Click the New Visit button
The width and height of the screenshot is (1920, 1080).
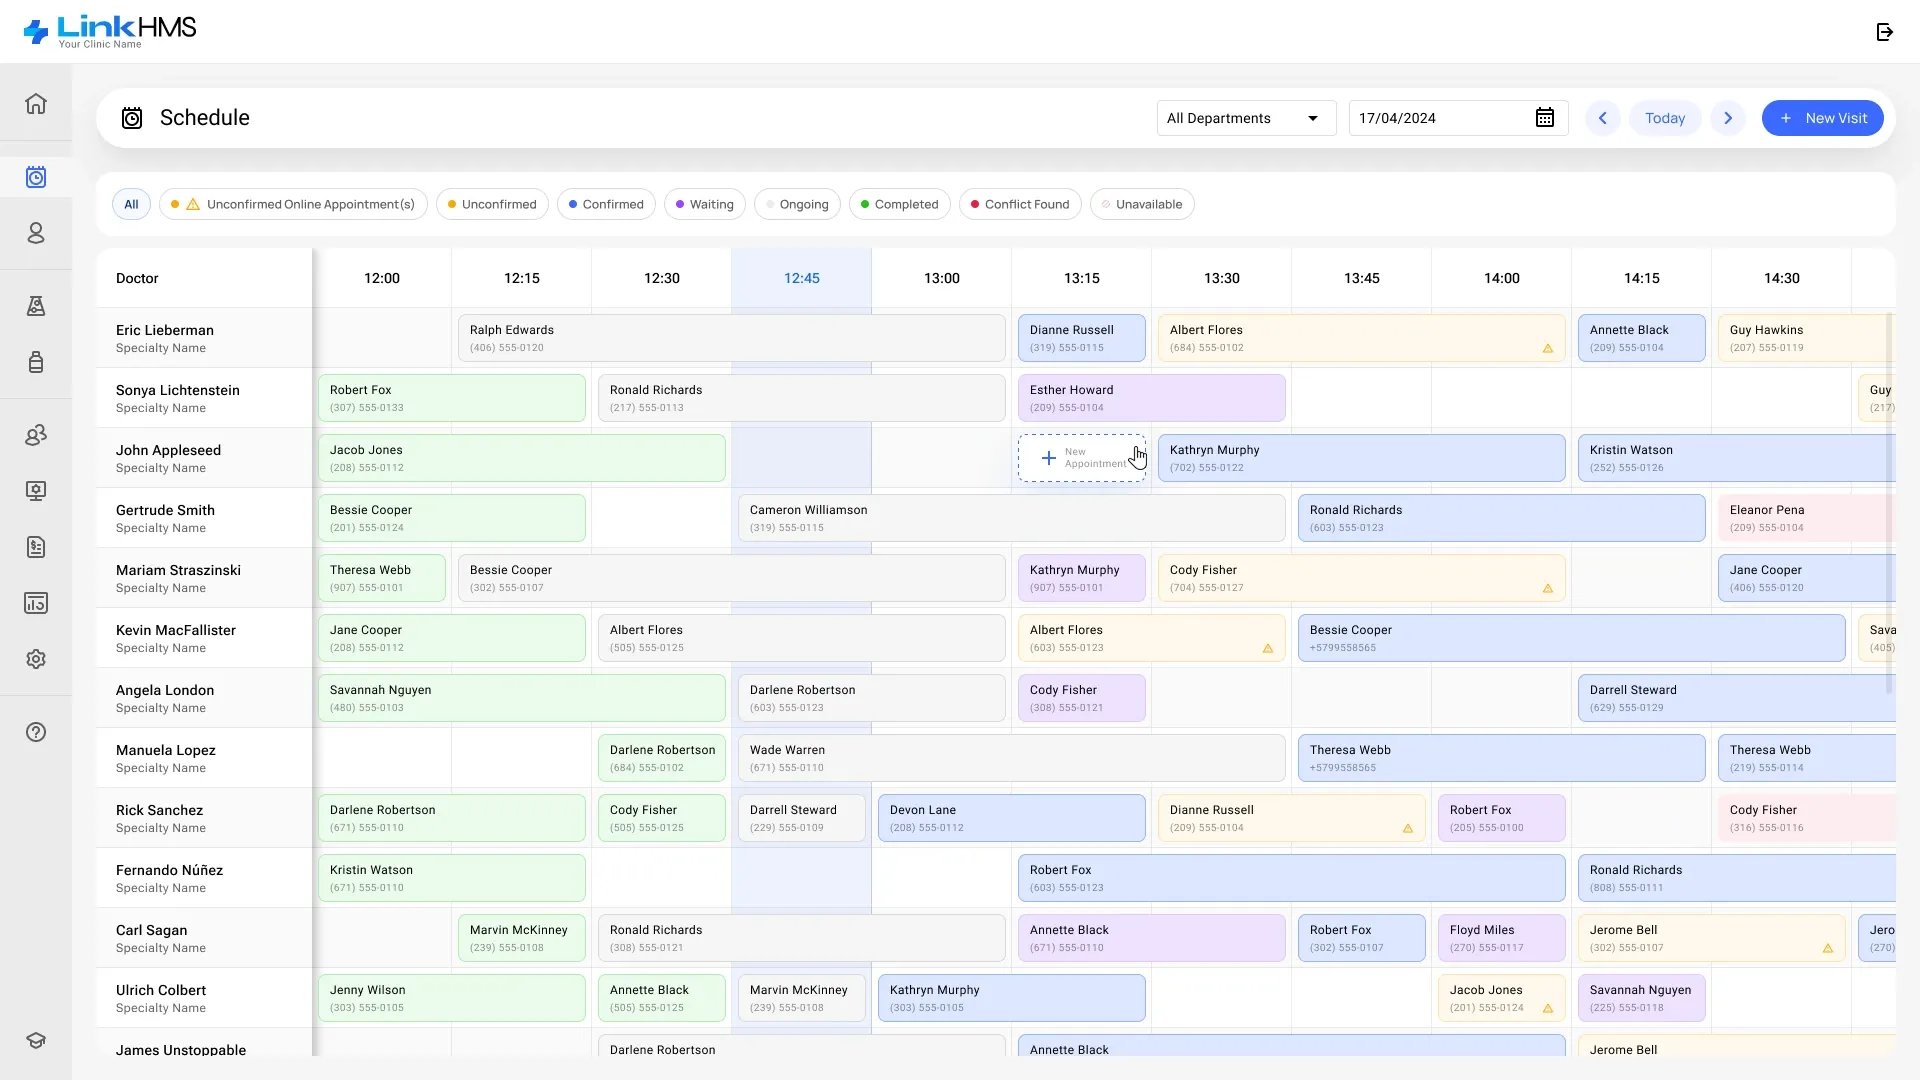click(1822, 118)
